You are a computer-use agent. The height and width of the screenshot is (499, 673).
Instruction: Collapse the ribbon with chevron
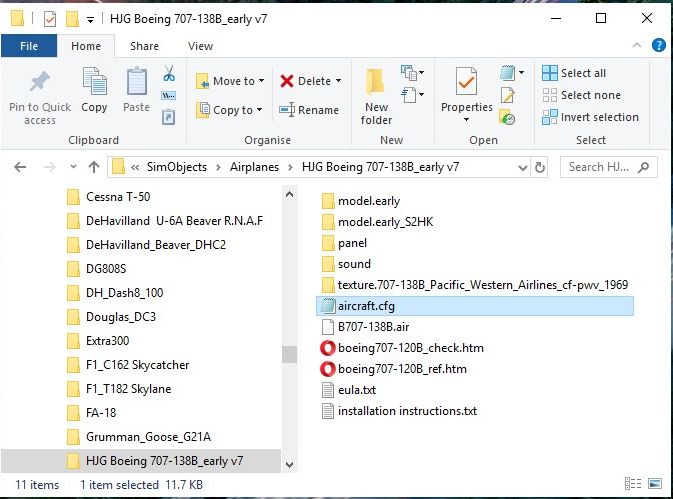click(637, 45)
